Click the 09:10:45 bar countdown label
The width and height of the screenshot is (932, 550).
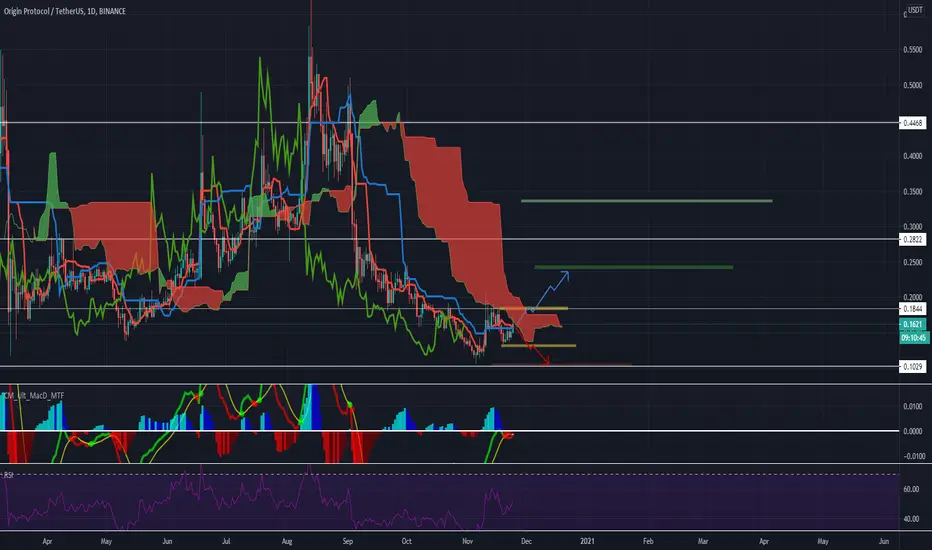tap(914, 338)
